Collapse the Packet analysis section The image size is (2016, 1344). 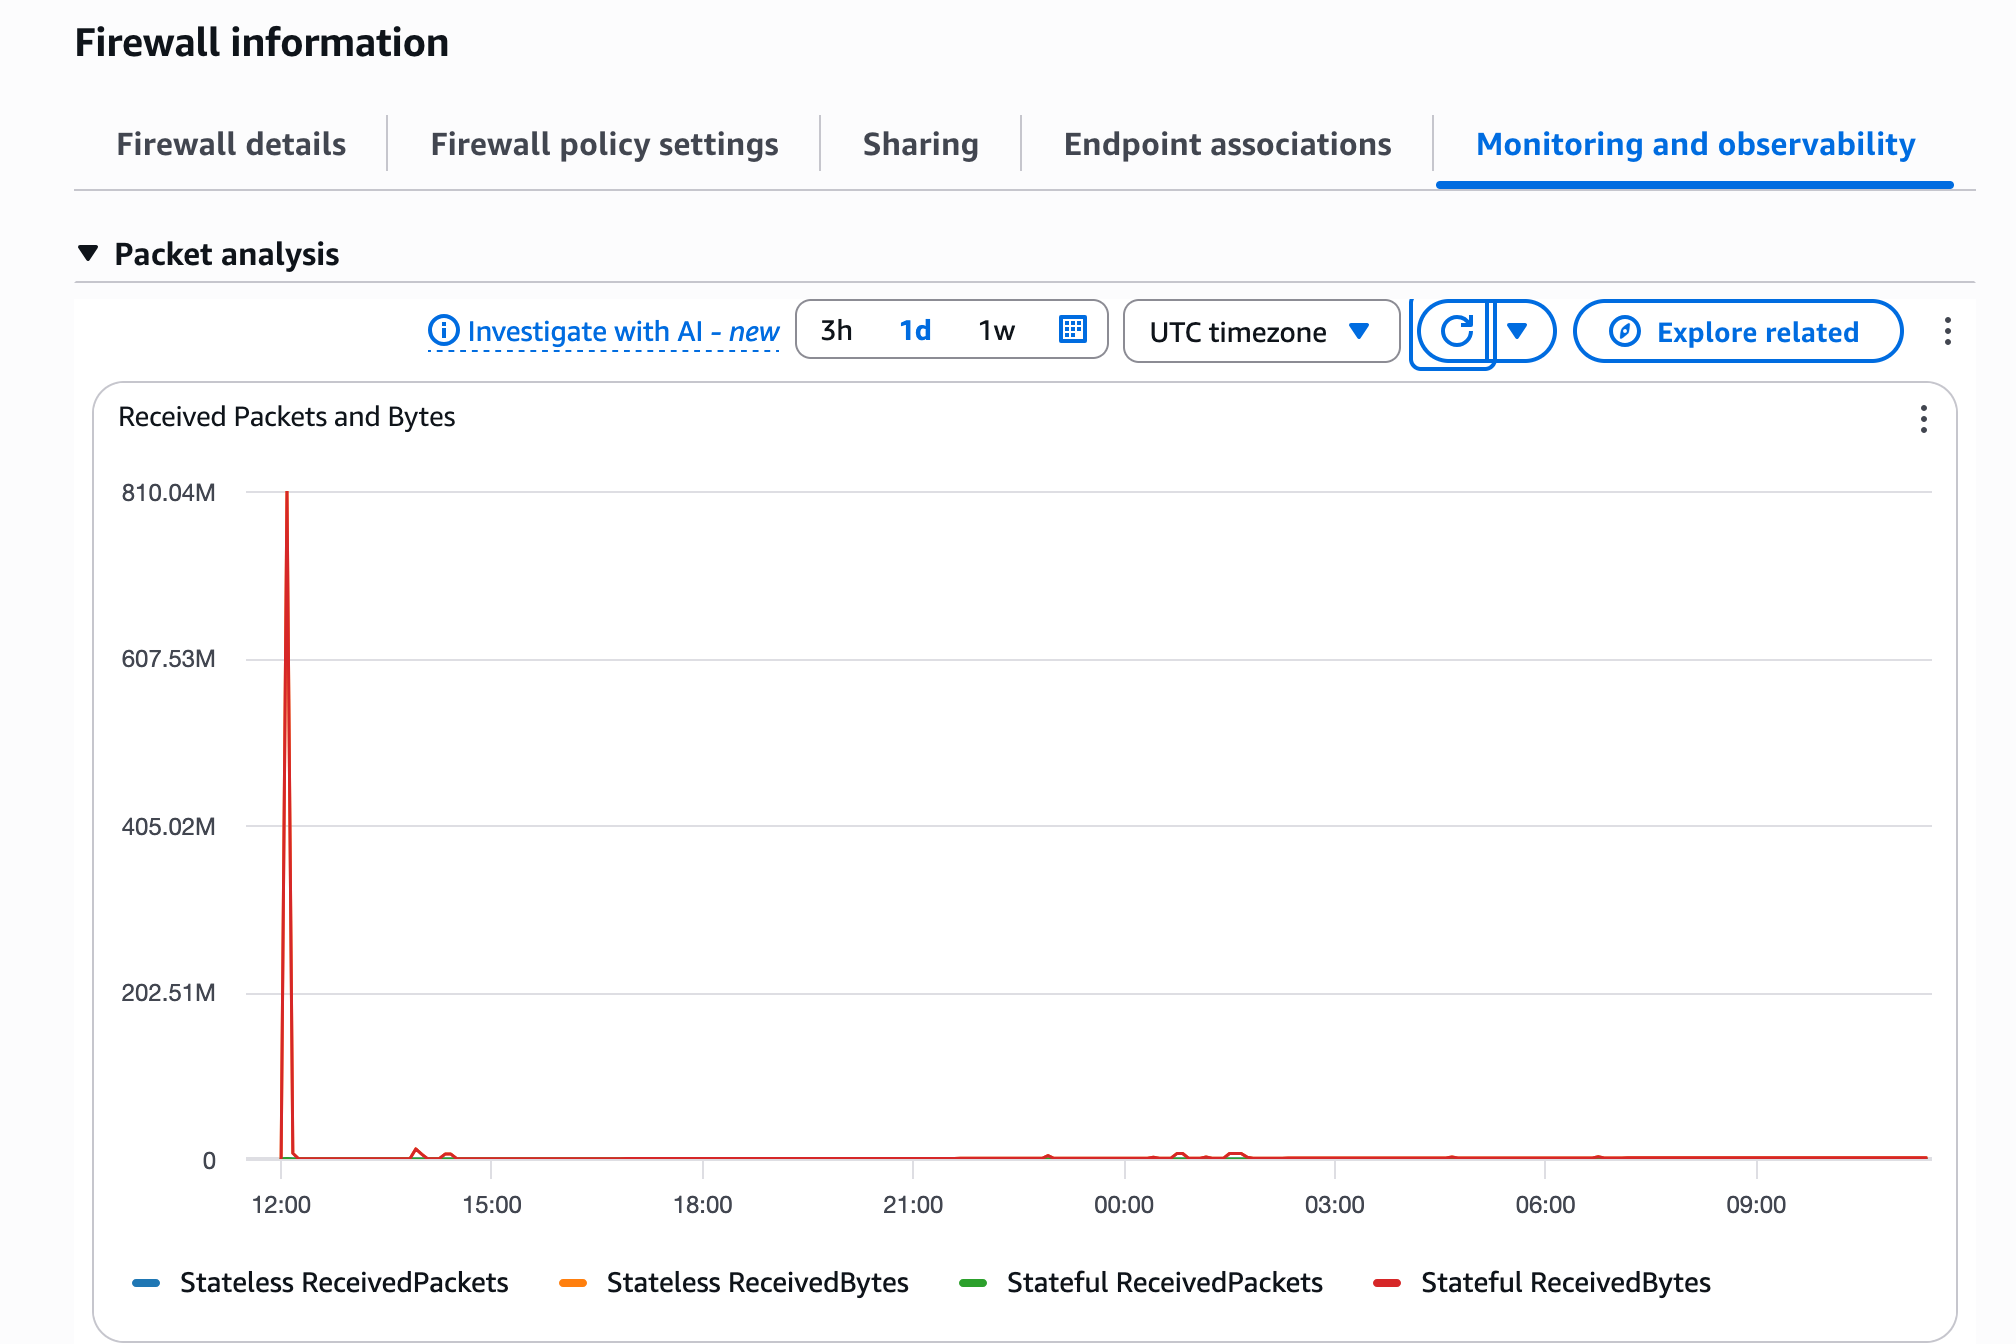88,253
